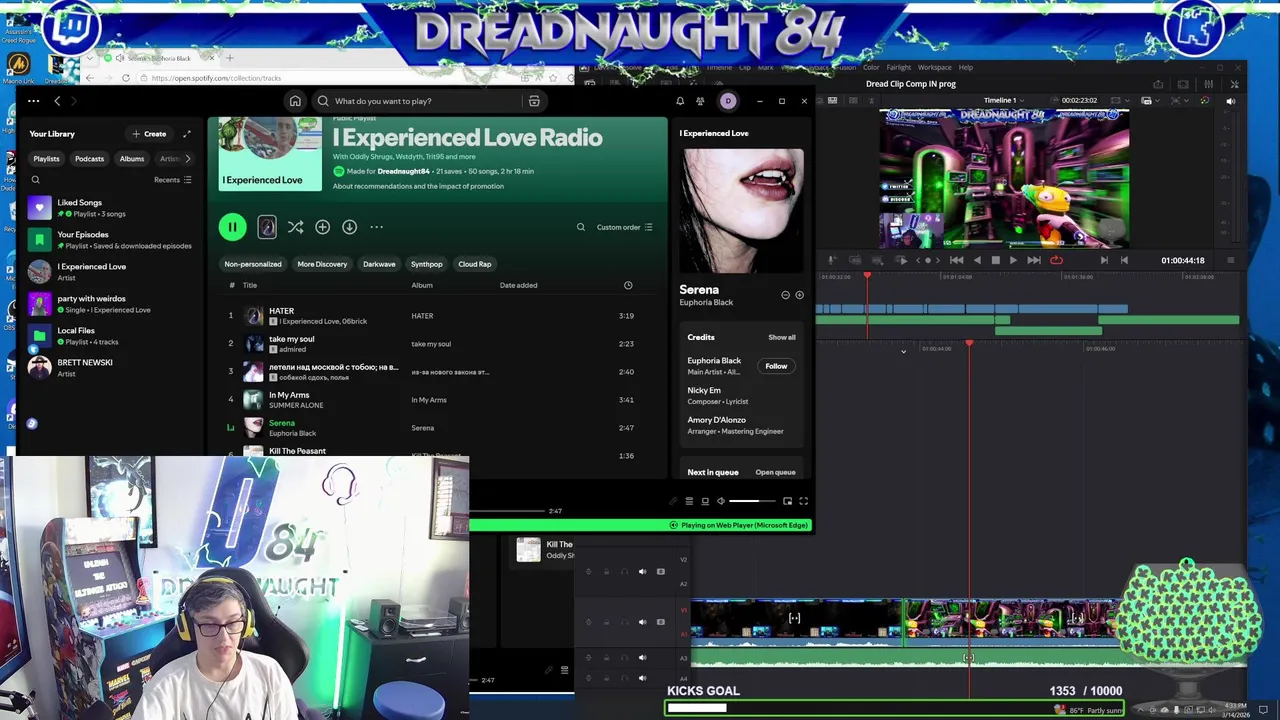The image size is (1280, 720).
Task: Click the Serena album art thumbnail
Action: point(742,211)
